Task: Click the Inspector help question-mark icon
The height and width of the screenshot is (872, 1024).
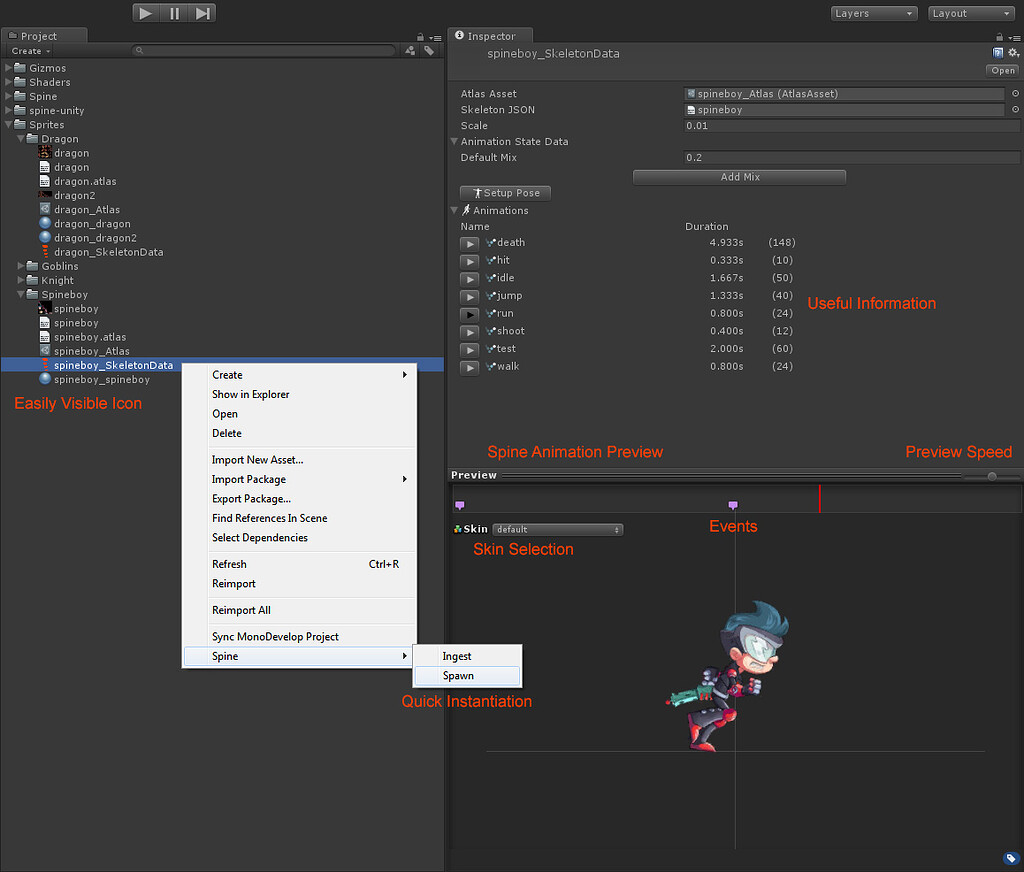Action: point(999,52)
